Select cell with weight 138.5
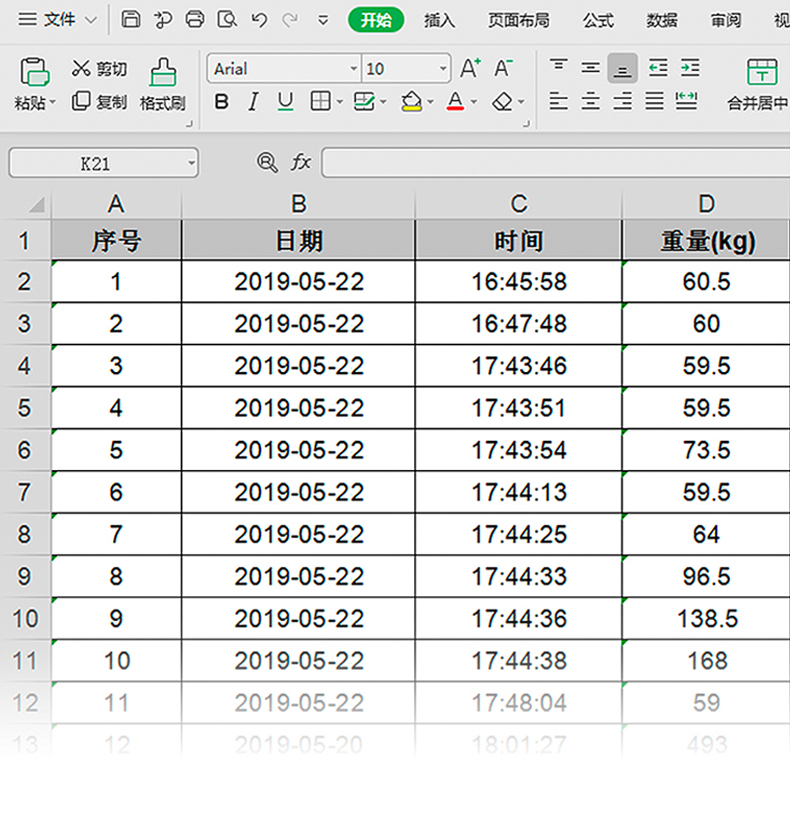 pos(706,619)
